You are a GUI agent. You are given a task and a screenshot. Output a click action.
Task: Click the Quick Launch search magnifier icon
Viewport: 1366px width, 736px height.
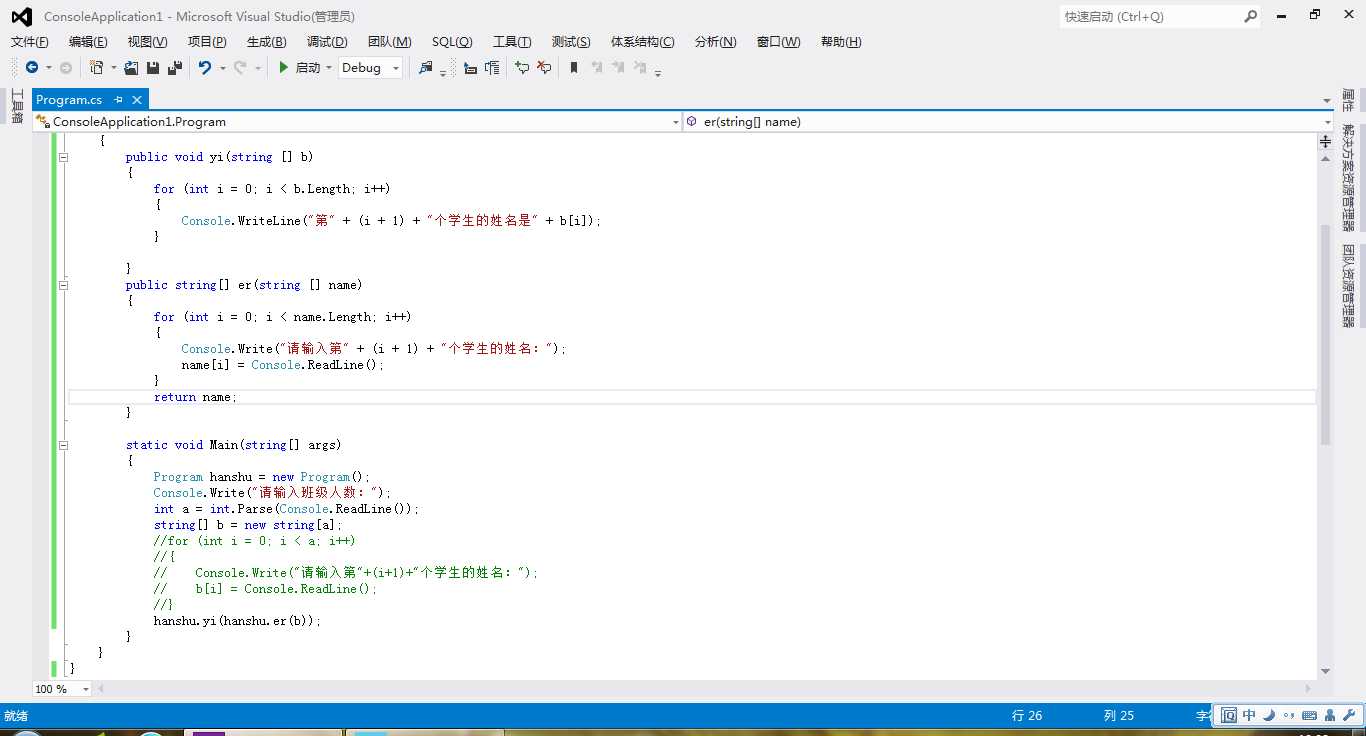tap(1250, 16)
